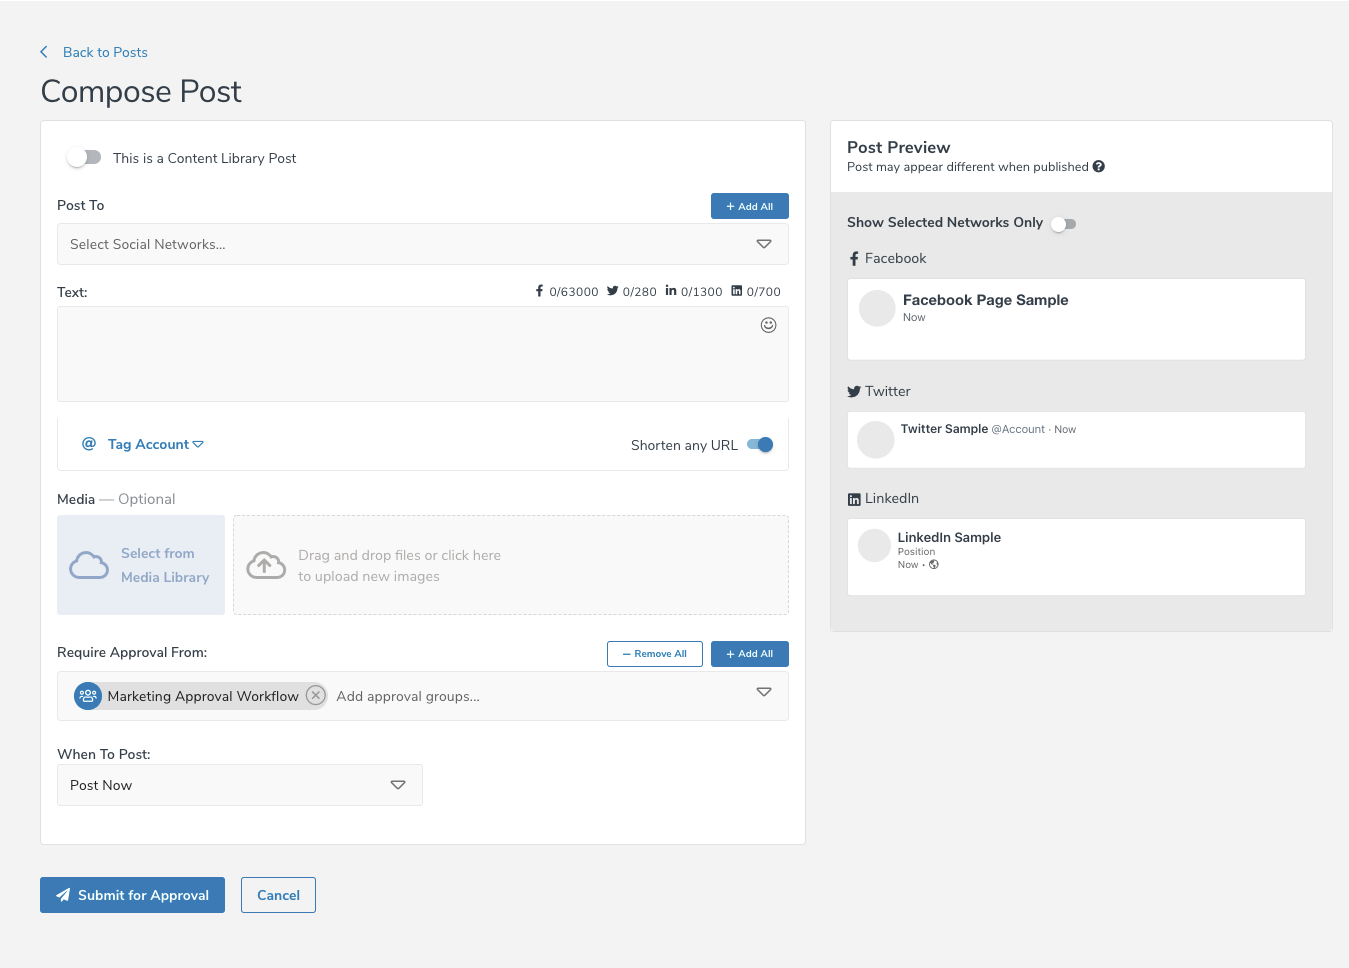Click Post Preview heading
The width and height of the screenshot is (1349, 968).
coord(898,147)
